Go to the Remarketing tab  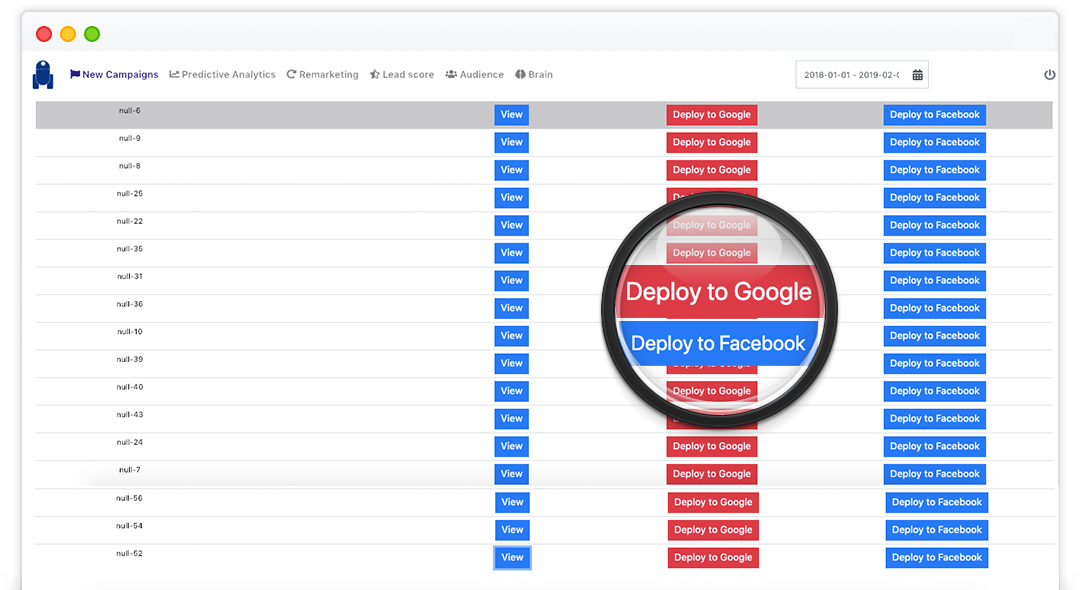click(x=322, y=74)
